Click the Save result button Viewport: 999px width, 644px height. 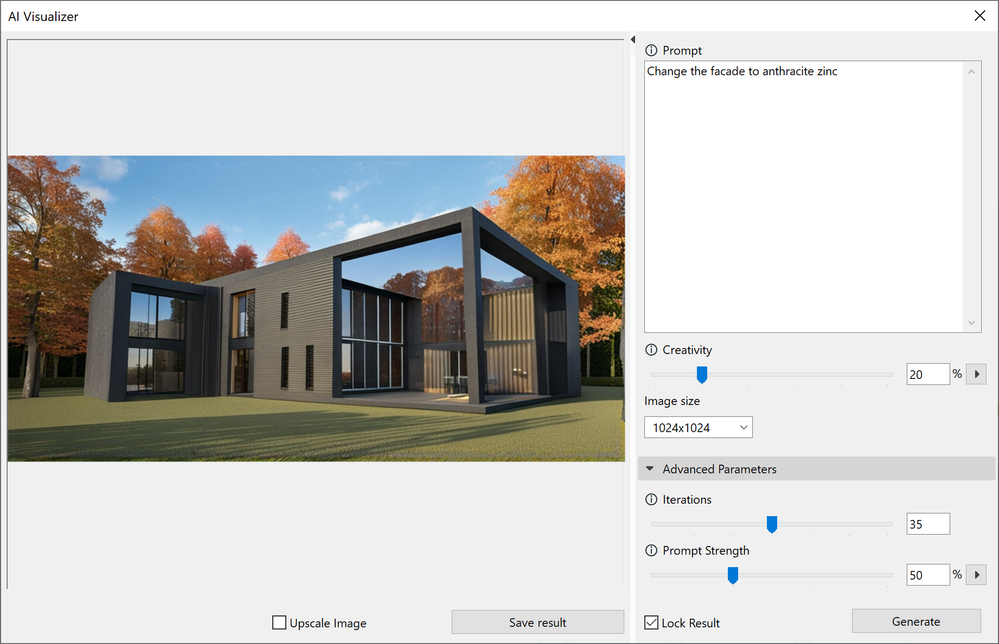(538, 622)
